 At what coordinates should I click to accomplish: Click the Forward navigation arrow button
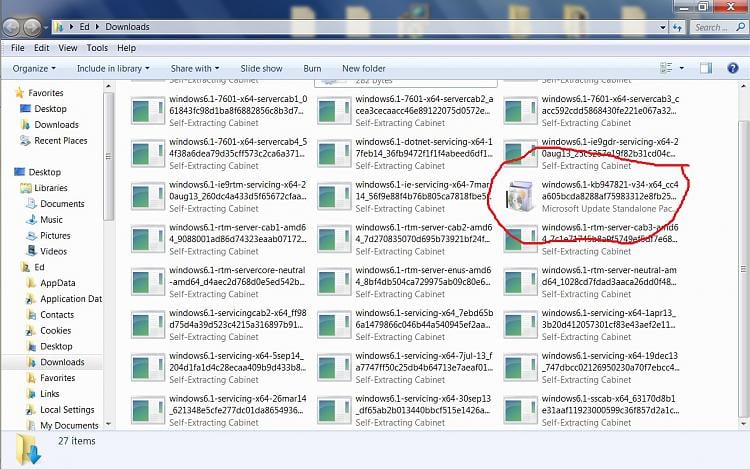(x=32, y=27)
